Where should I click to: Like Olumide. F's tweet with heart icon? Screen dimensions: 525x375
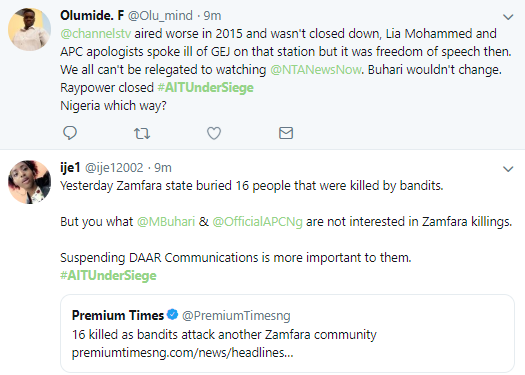[x=214, y=133]
